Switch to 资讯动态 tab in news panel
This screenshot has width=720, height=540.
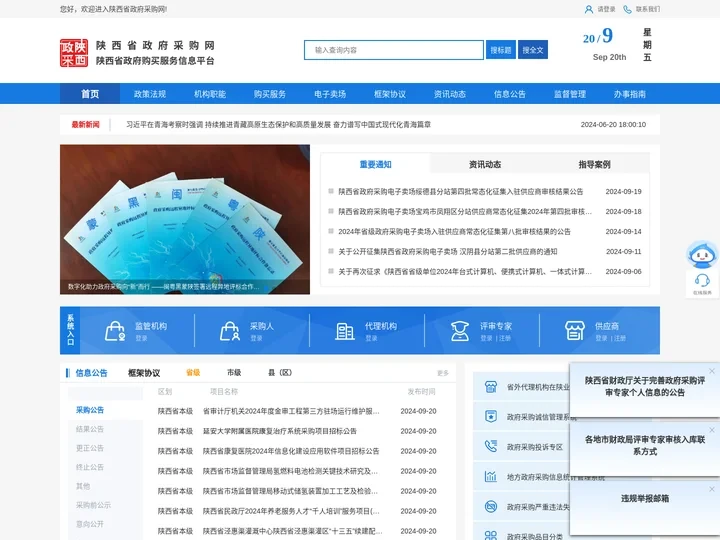[x=485, y=164]
